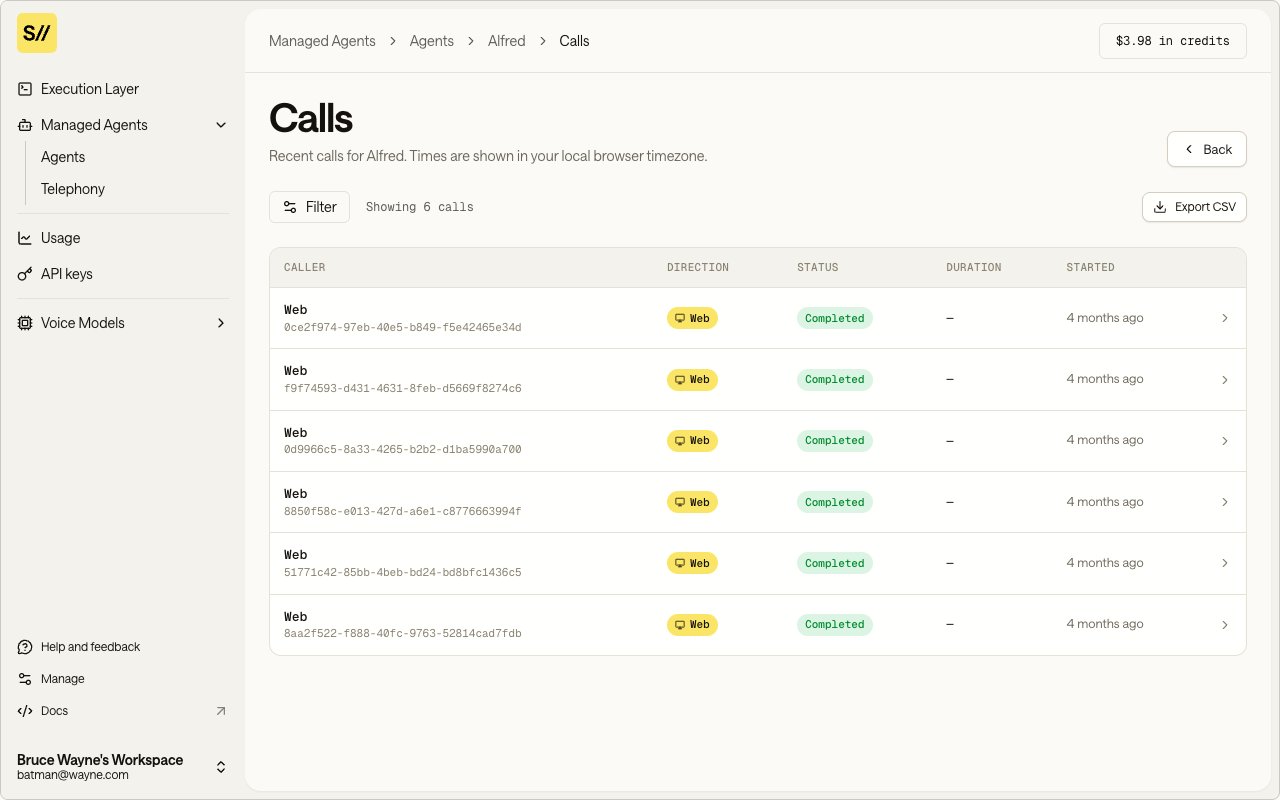Open the Filter button

309,207
